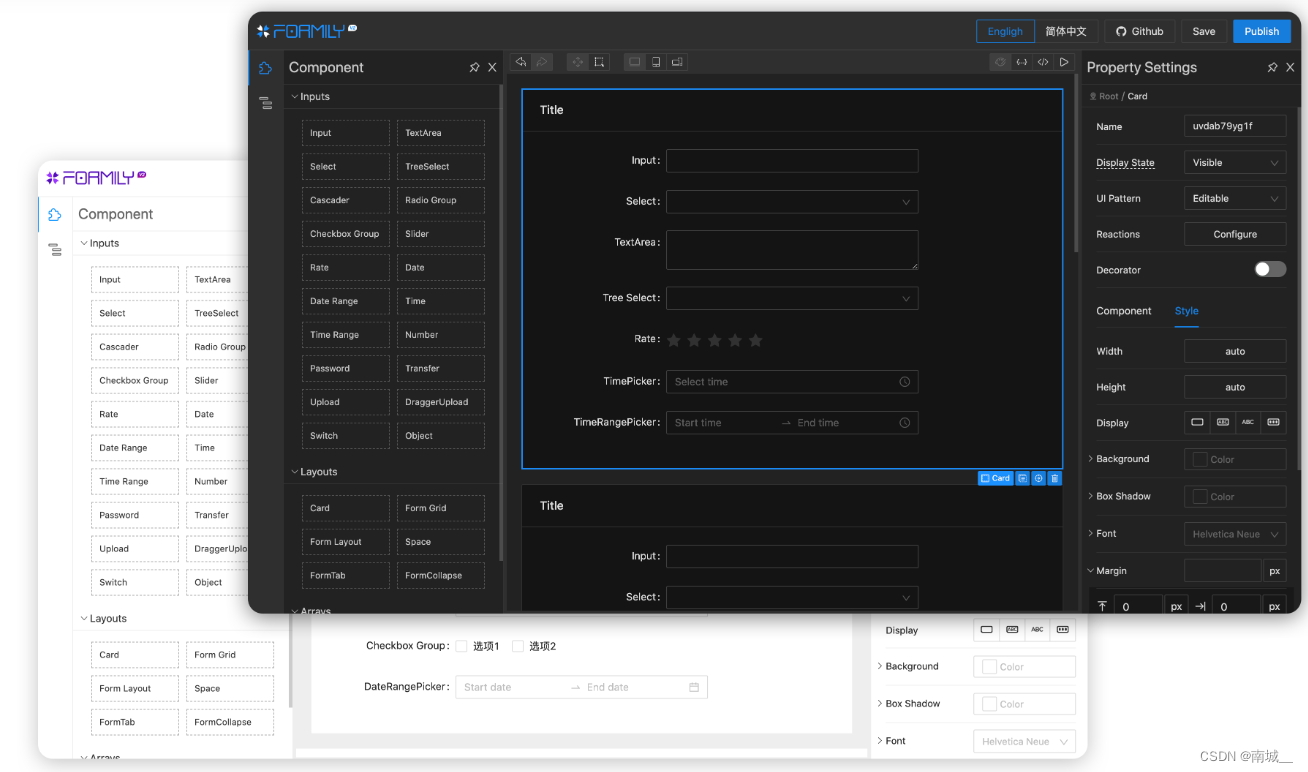Screen dimensions: 1308x772
Task: Open the Display State dropdown
Action: click(1234, 162)
